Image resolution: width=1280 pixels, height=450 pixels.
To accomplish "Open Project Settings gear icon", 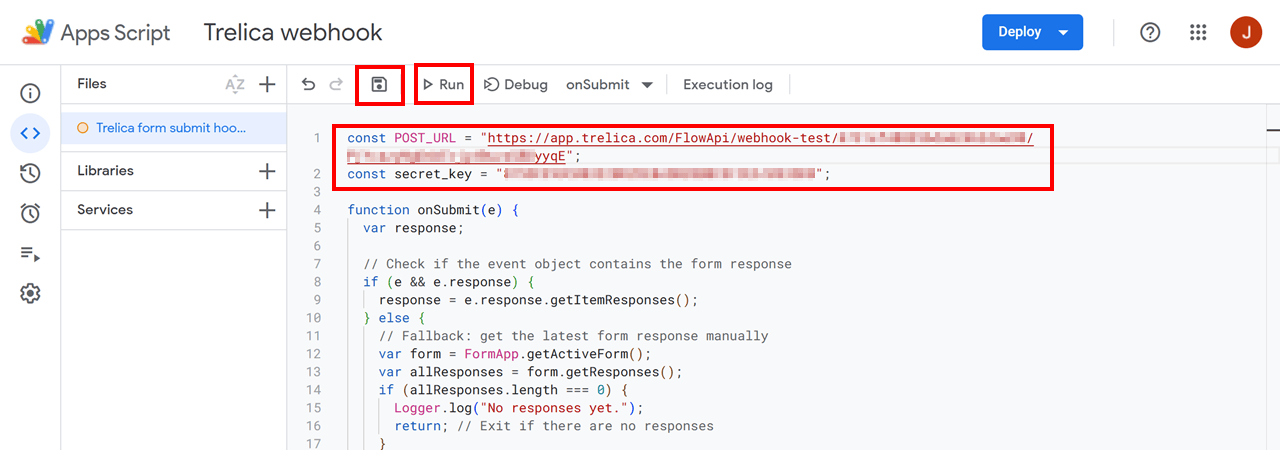I will coord(30,293).
